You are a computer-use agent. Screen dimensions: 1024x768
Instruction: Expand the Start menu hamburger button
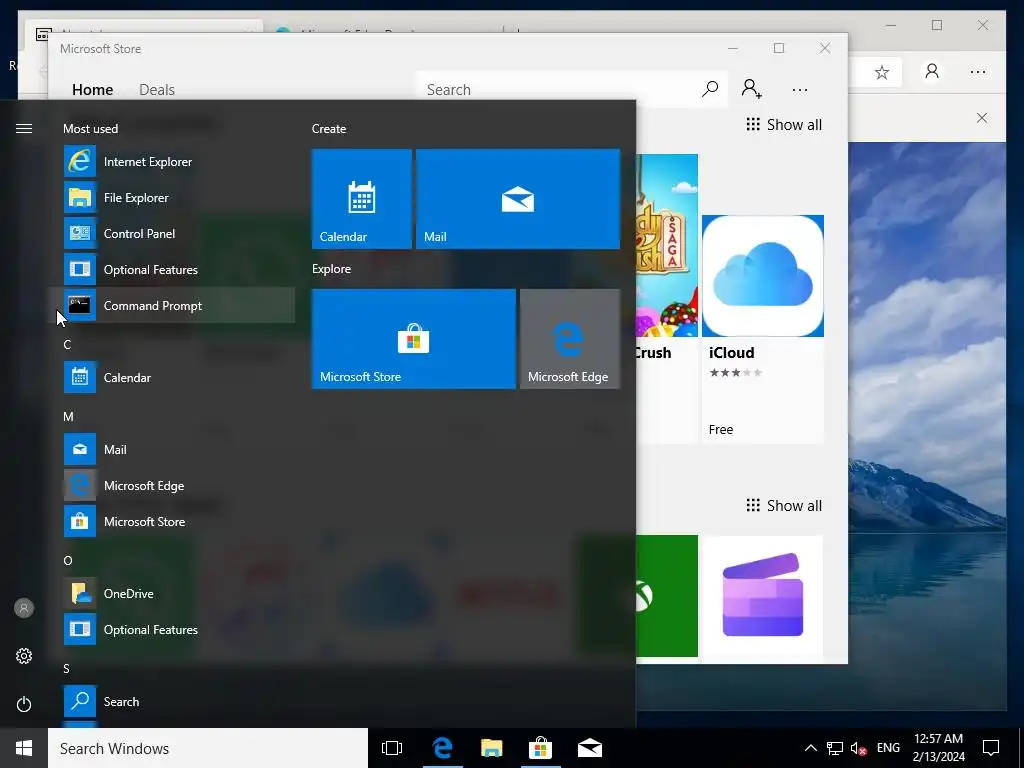coord(24,129)
